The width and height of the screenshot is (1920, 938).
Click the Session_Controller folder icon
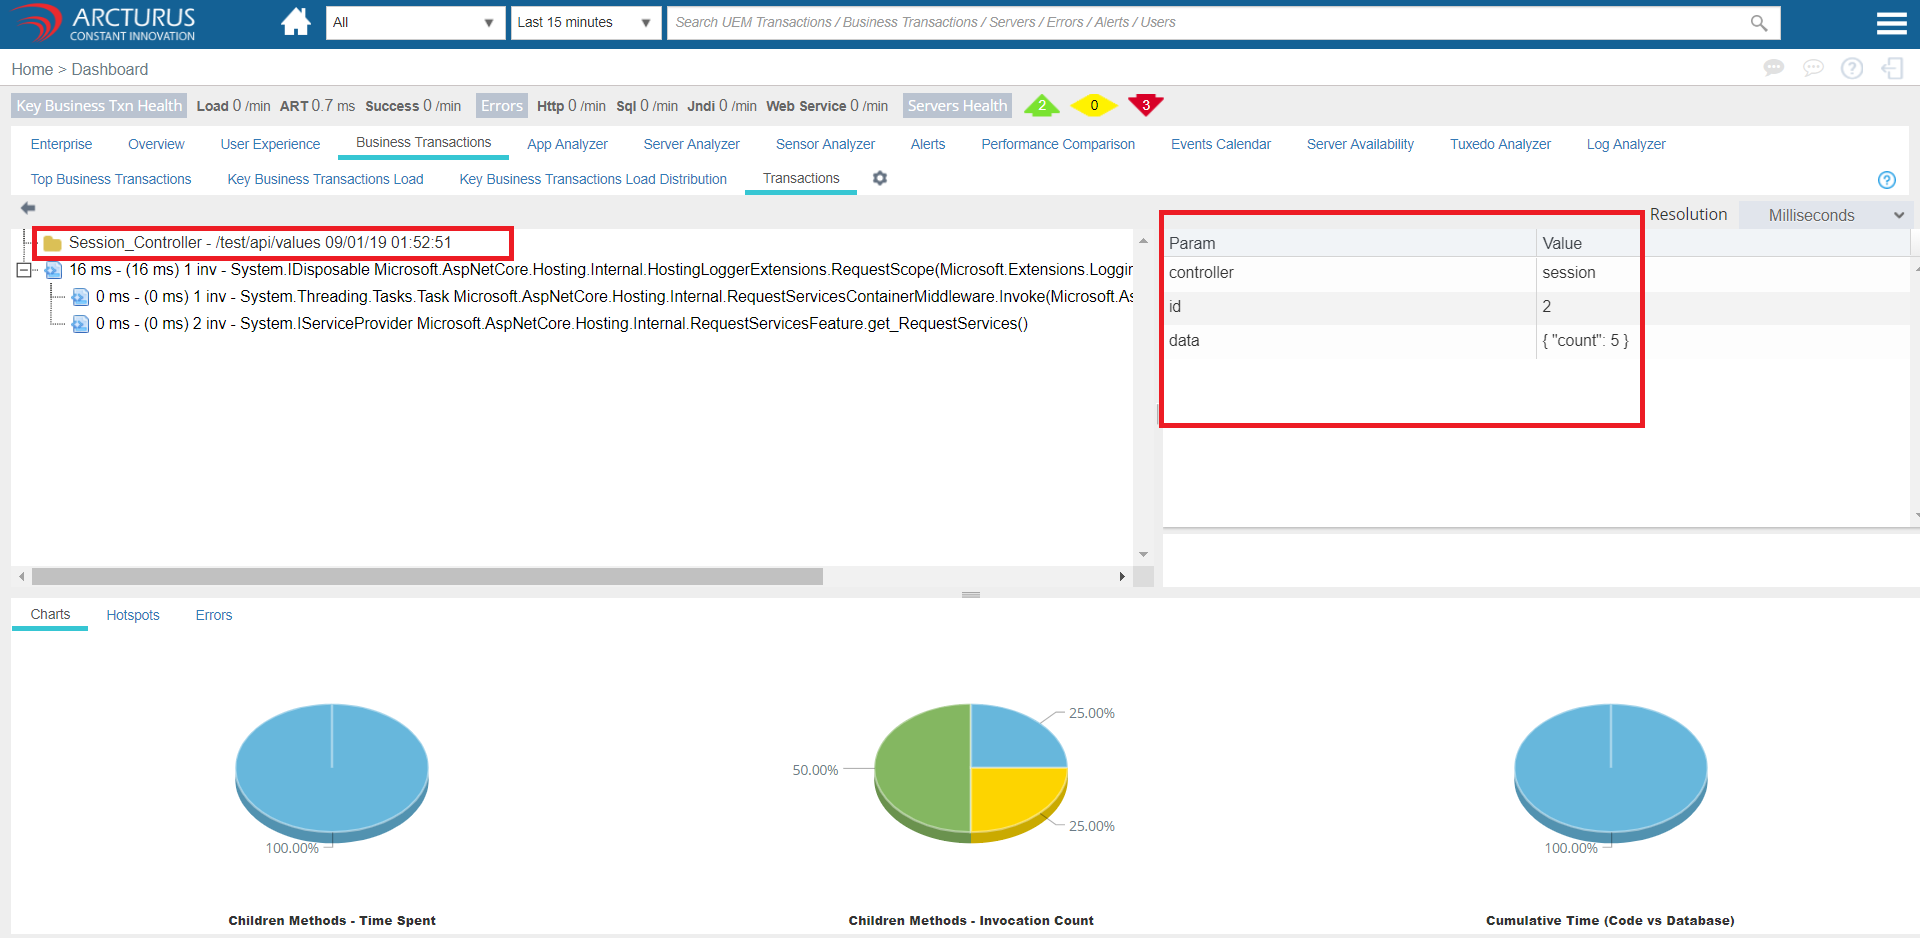(x=53, y=243)
